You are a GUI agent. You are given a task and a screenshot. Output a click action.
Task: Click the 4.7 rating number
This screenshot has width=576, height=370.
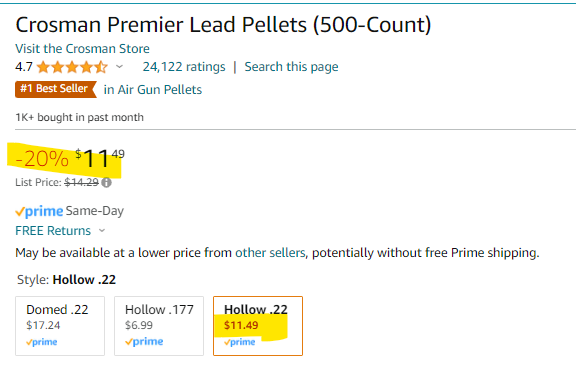(24, 67)
